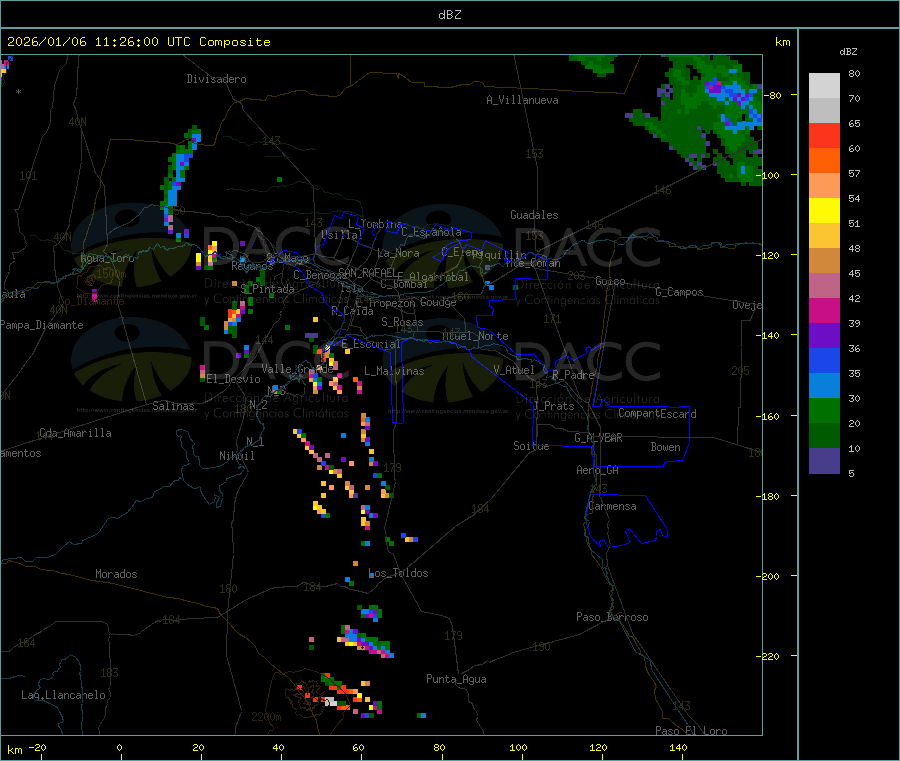900x761 pixels.
Task: Click the Bowen map label
Action: tap(666, 447)
